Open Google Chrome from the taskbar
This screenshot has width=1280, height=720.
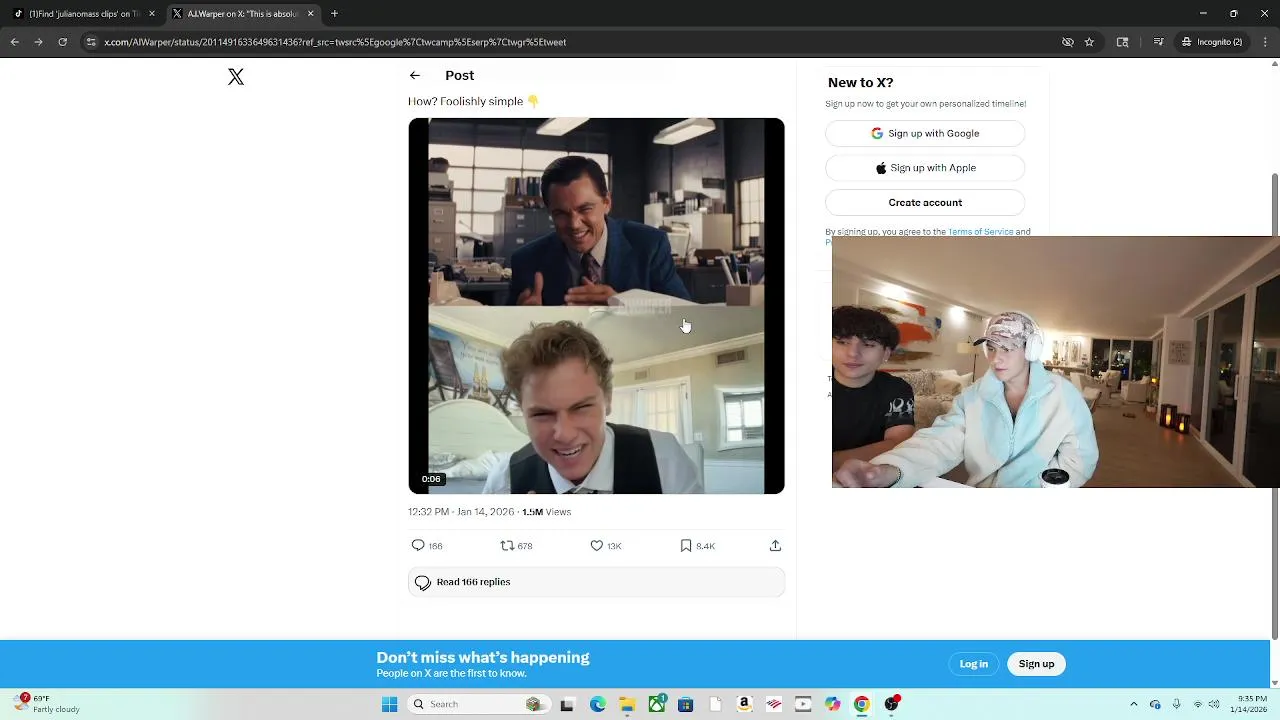862,704
